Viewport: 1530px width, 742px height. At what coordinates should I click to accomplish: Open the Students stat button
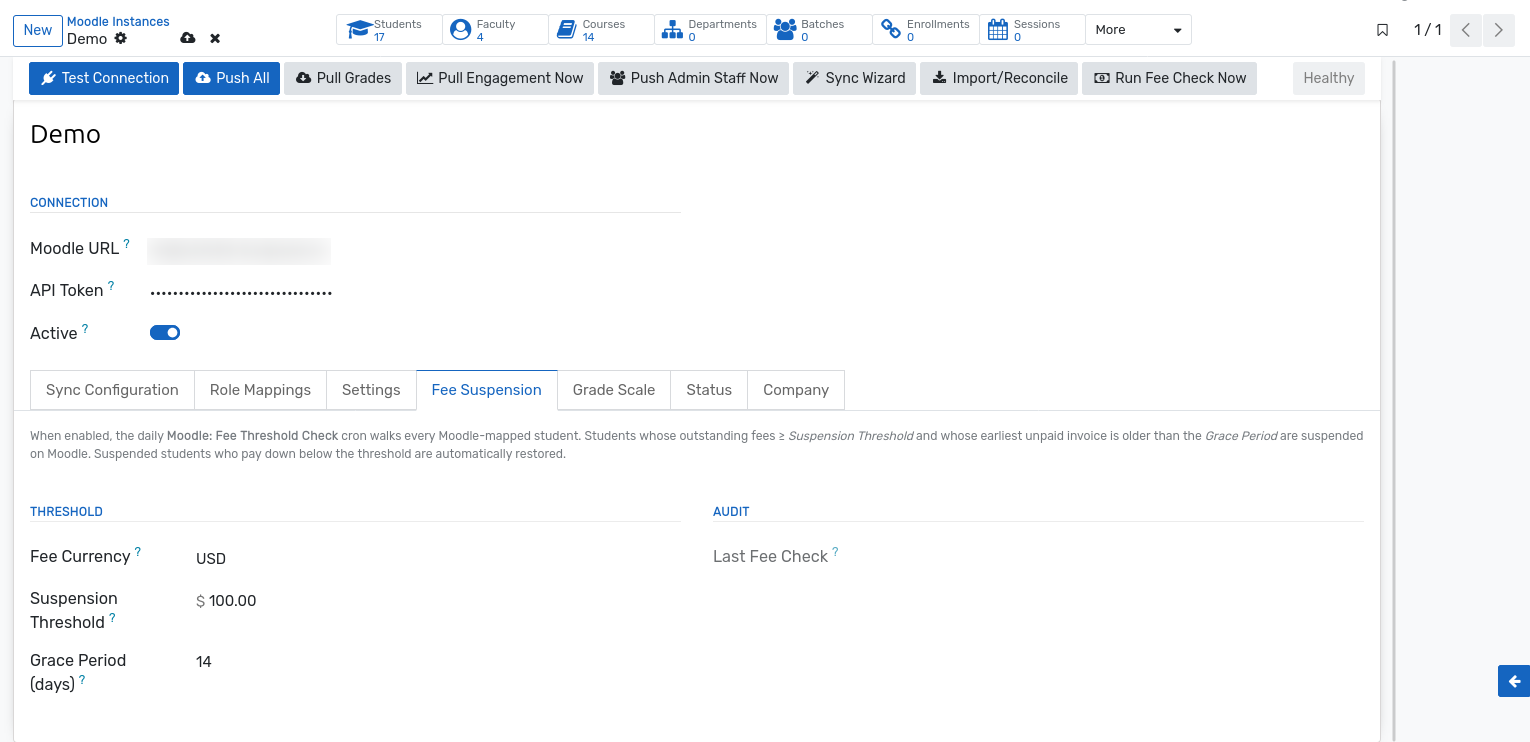389,30
